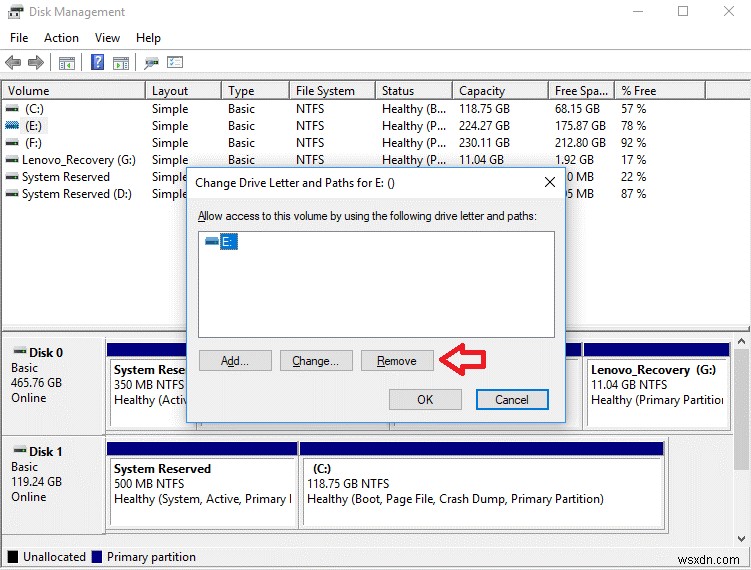Click the Forward arrow toolbar icon
This screenshot has height=570, width=751.
36,62
